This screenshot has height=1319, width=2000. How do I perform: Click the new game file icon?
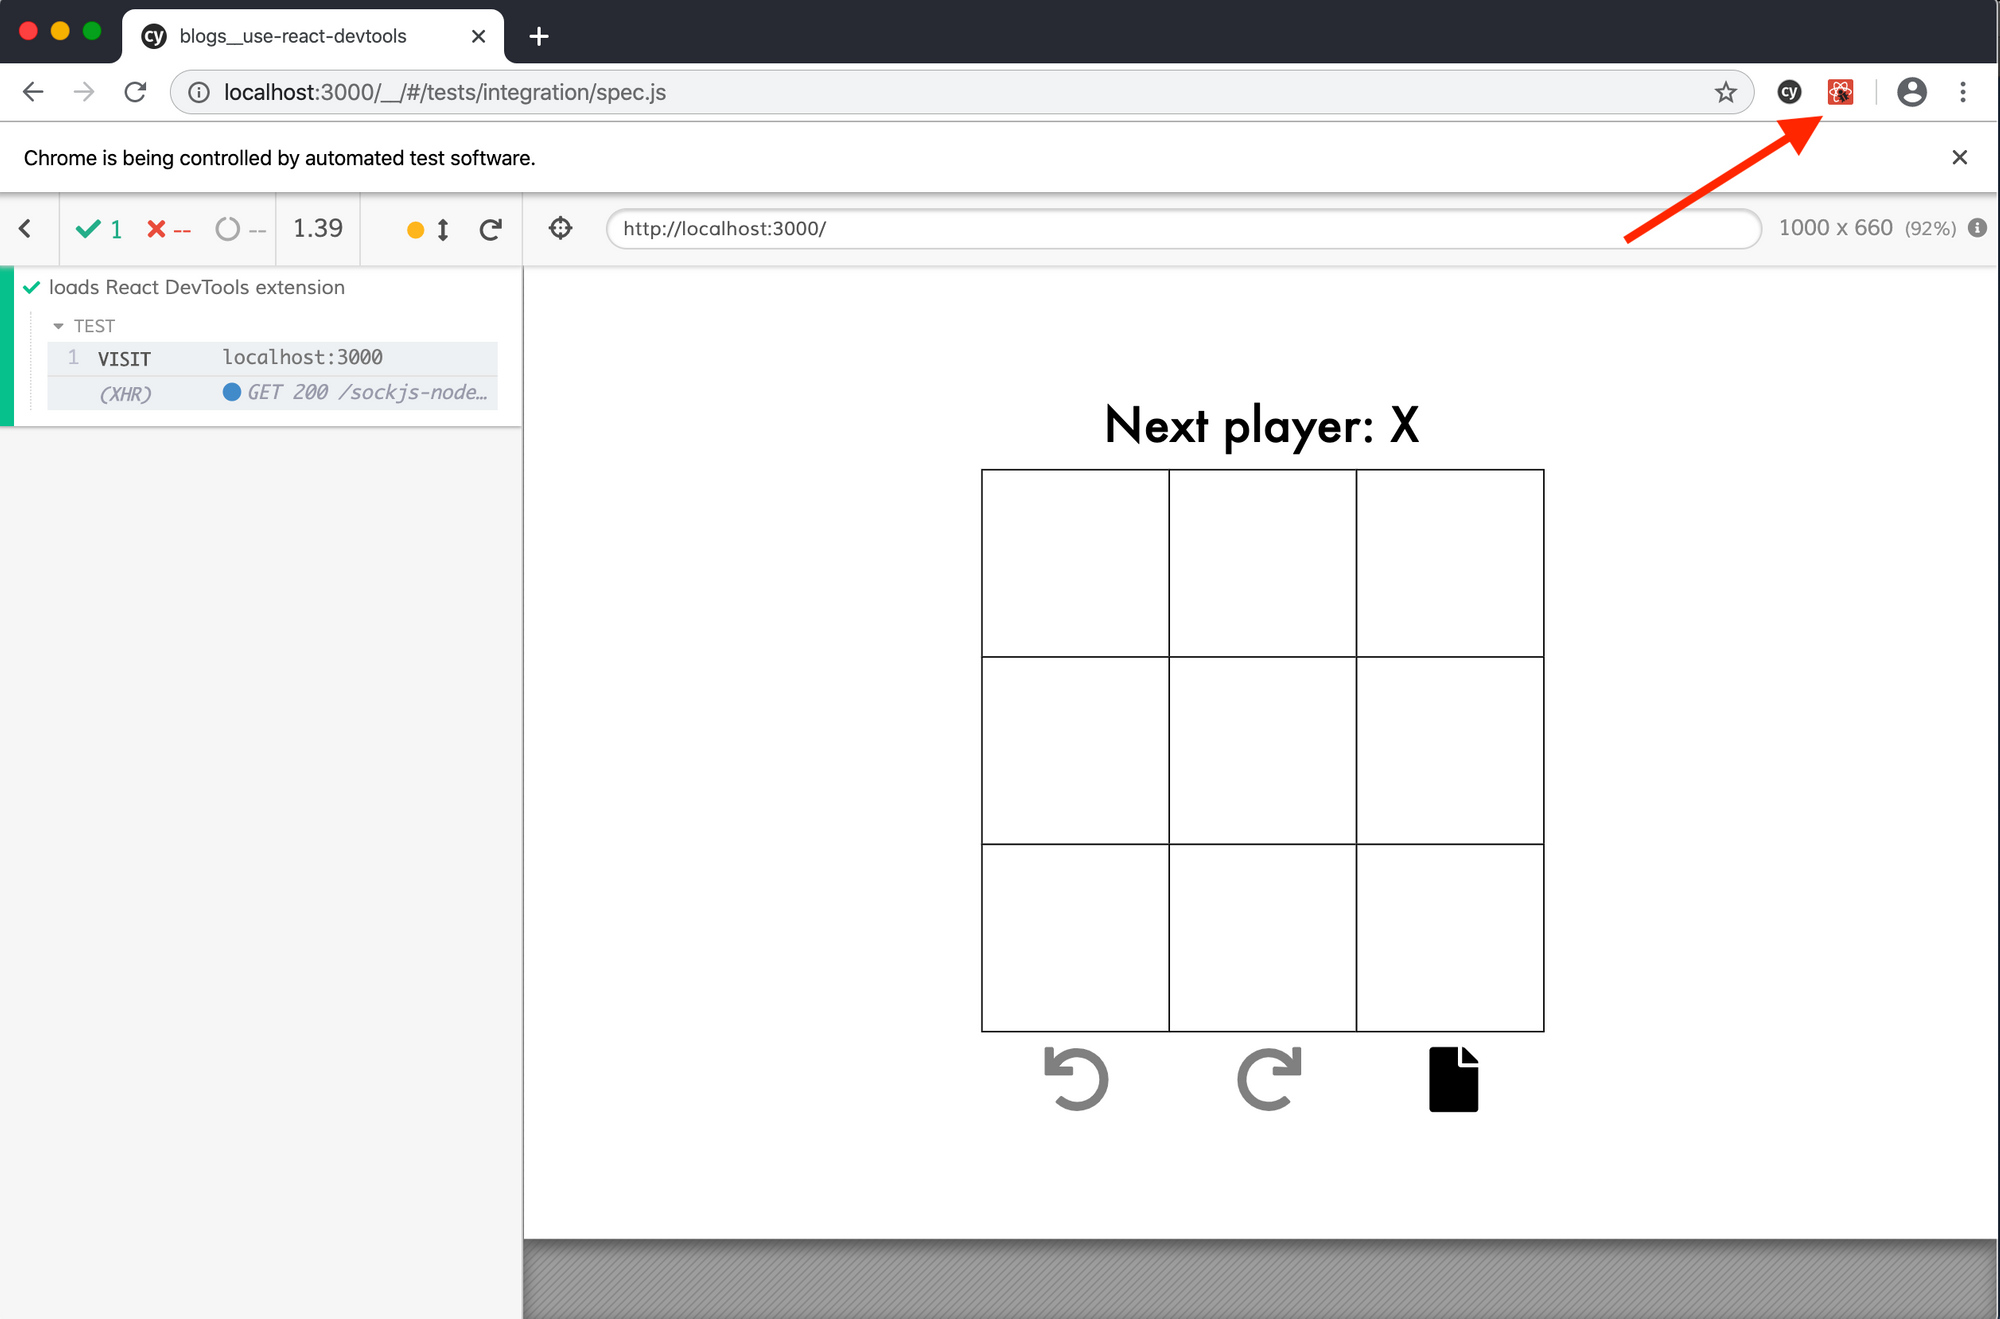tap(1453, 1079)
